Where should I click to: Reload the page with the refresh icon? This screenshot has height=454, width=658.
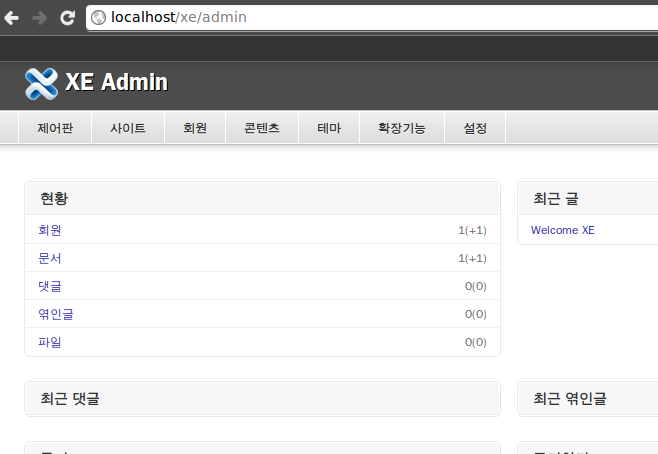point(67,18)
